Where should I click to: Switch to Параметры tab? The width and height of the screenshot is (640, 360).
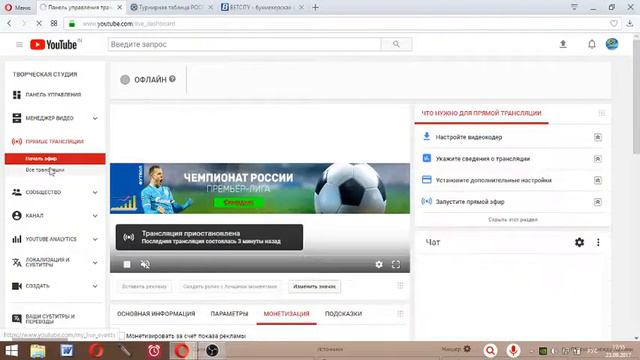(229, 313)
